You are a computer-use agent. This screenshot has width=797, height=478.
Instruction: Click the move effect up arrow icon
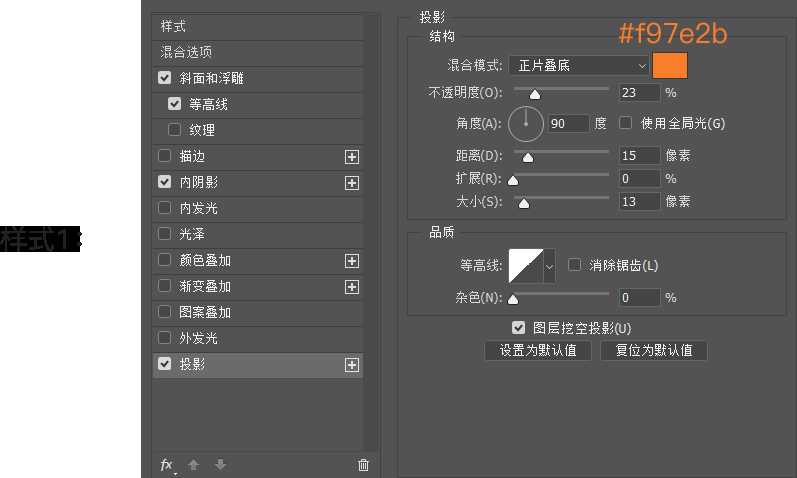[194, 465]
